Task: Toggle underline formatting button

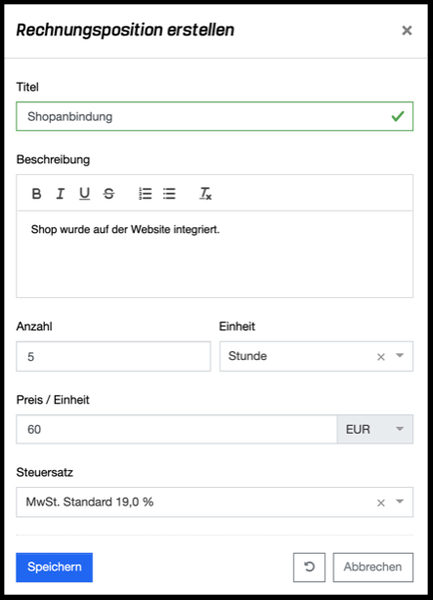Action: [x=84, y=194]
